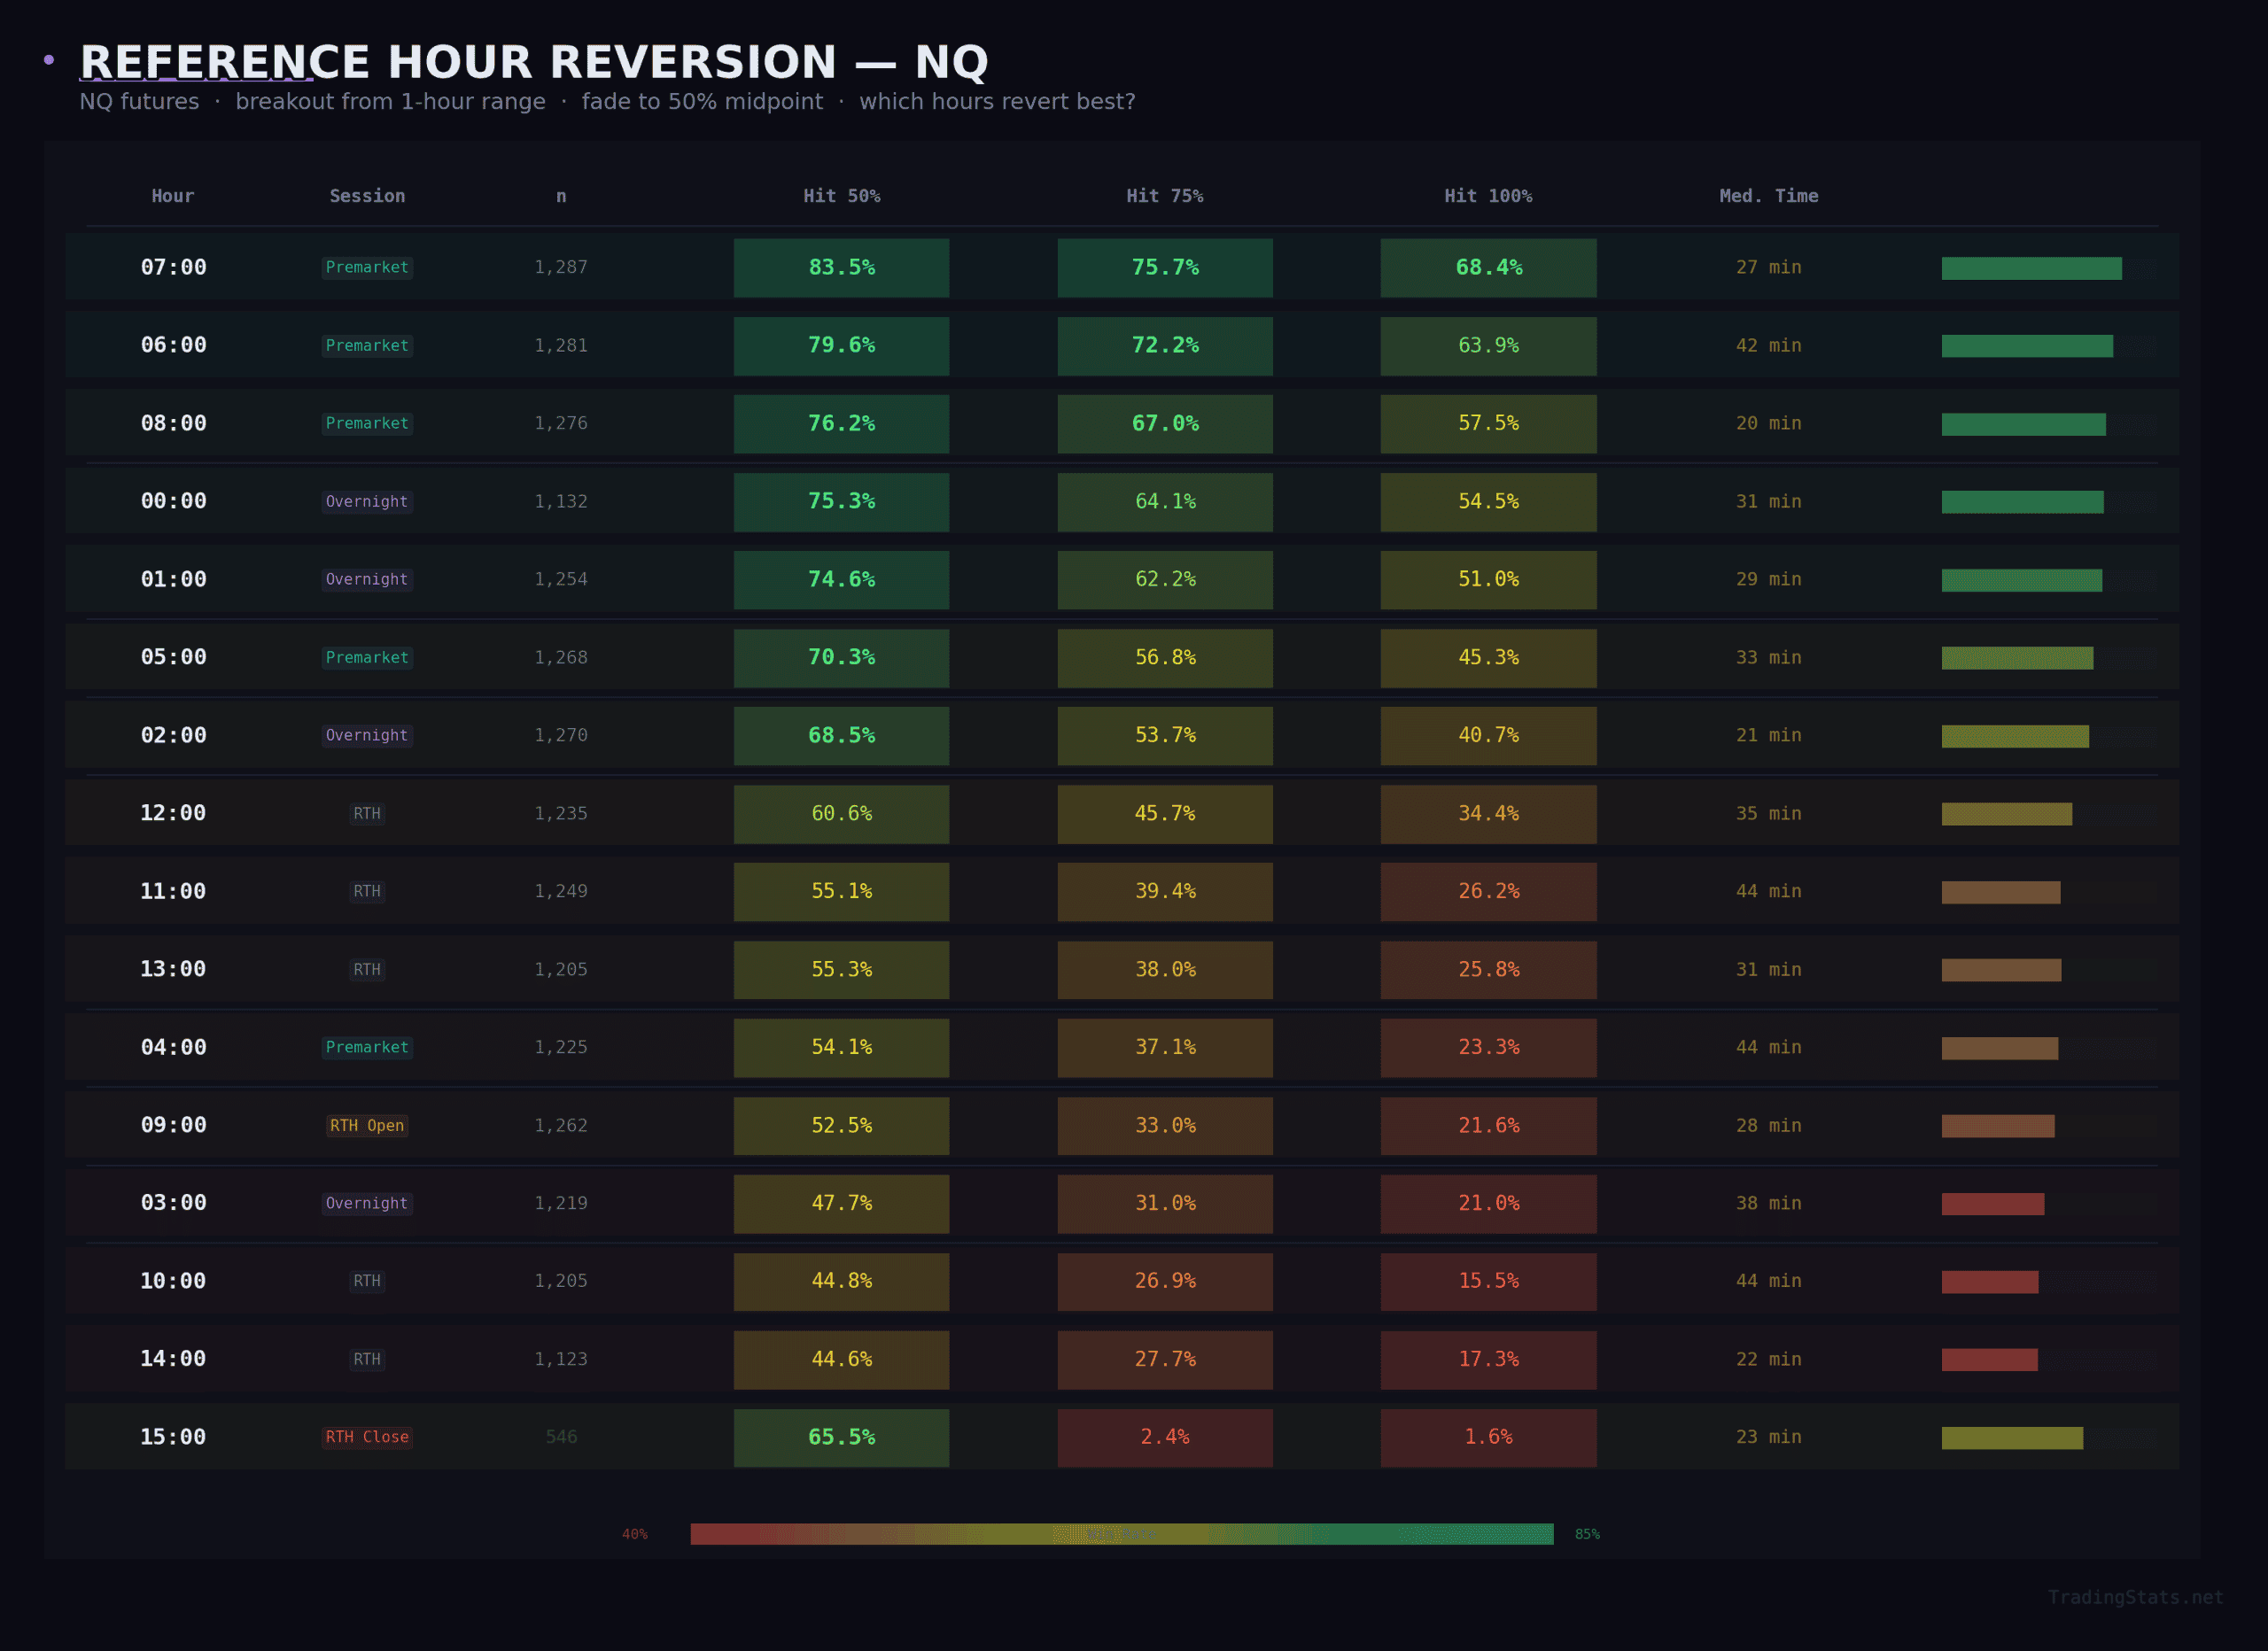Image resolution: width=2268 pixels, height=1651 pixels.
Task: Switch to the Hit 75% column header
Action: (1165, 196)
